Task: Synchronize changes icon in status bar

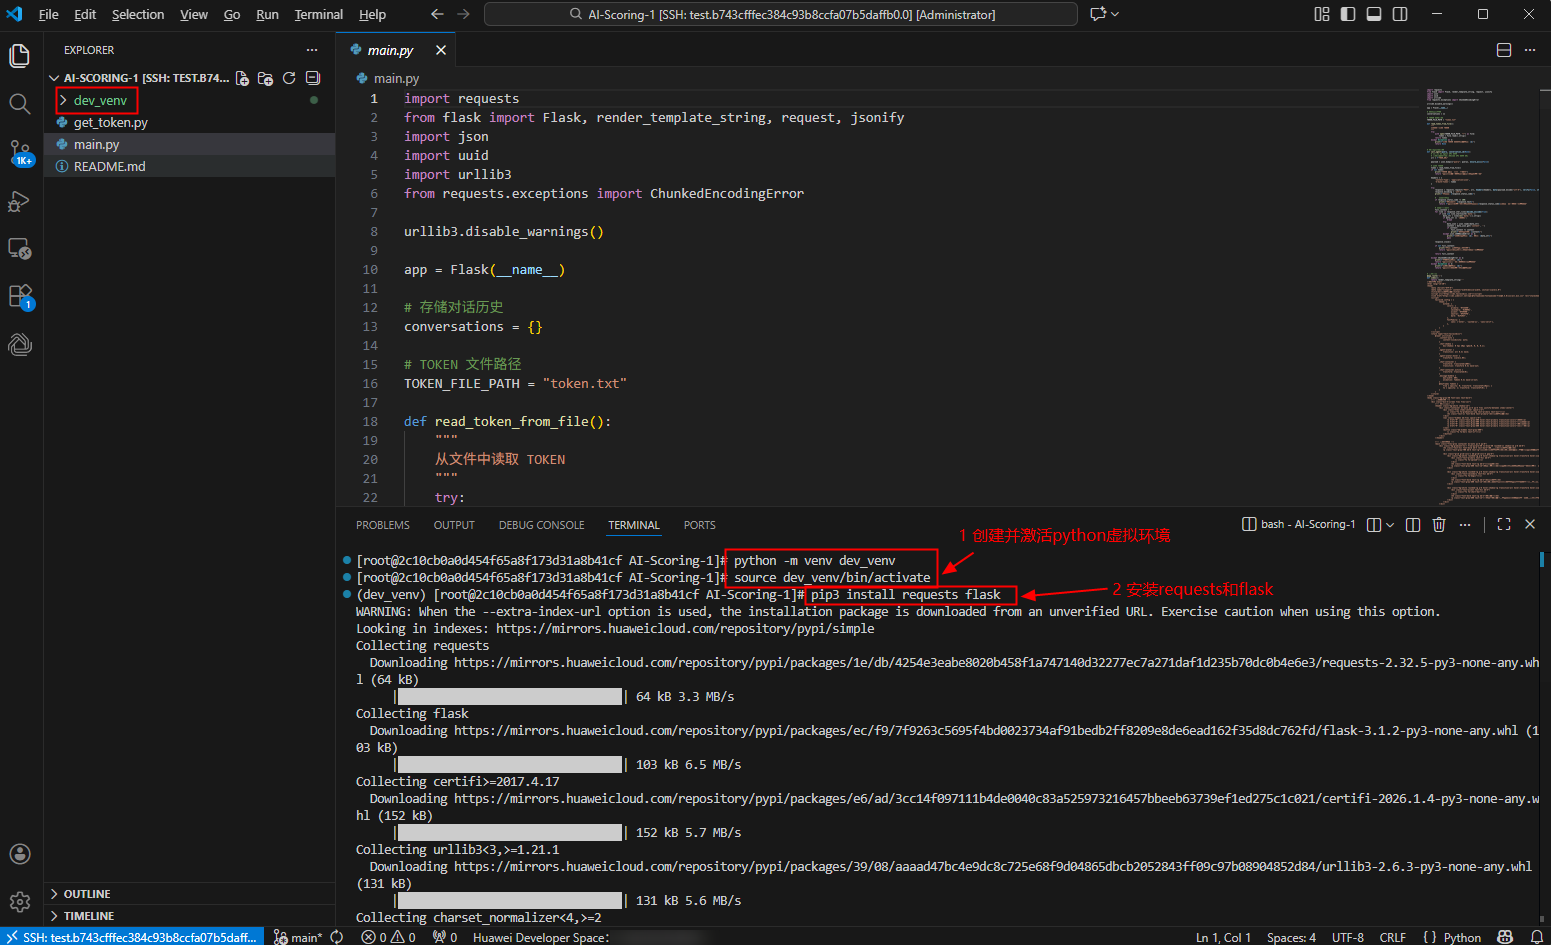Action: [337, 937]
